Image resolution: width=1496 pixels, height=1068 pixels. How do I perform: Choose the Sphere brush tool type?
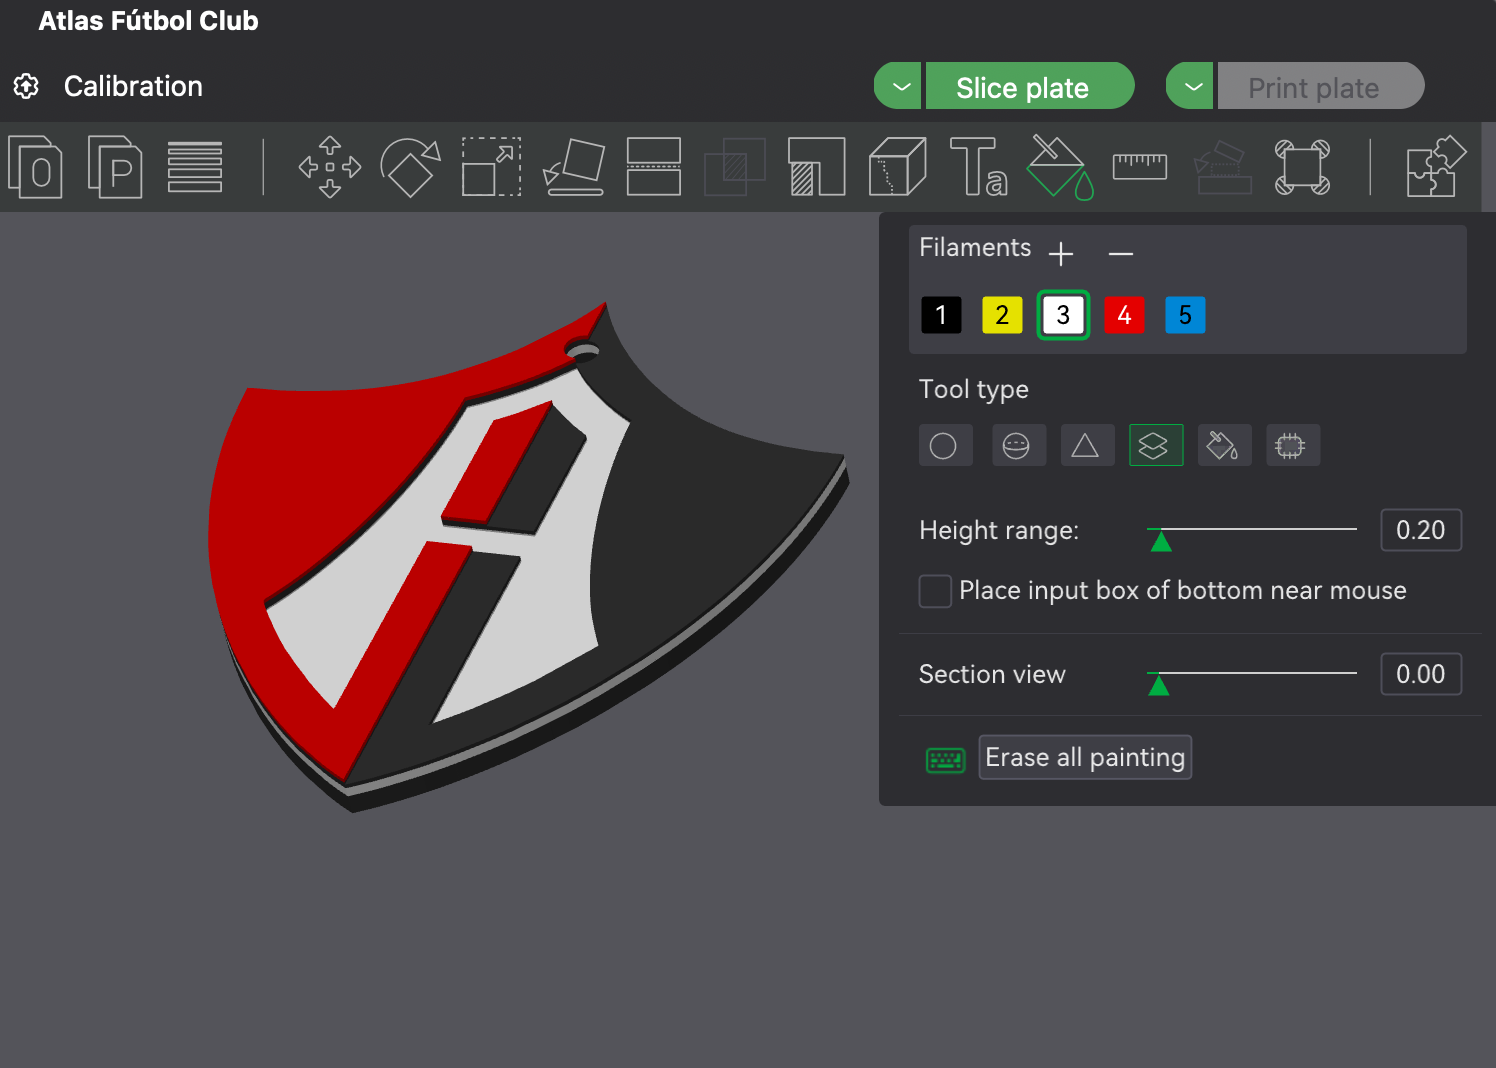(x=1018, y=445)
